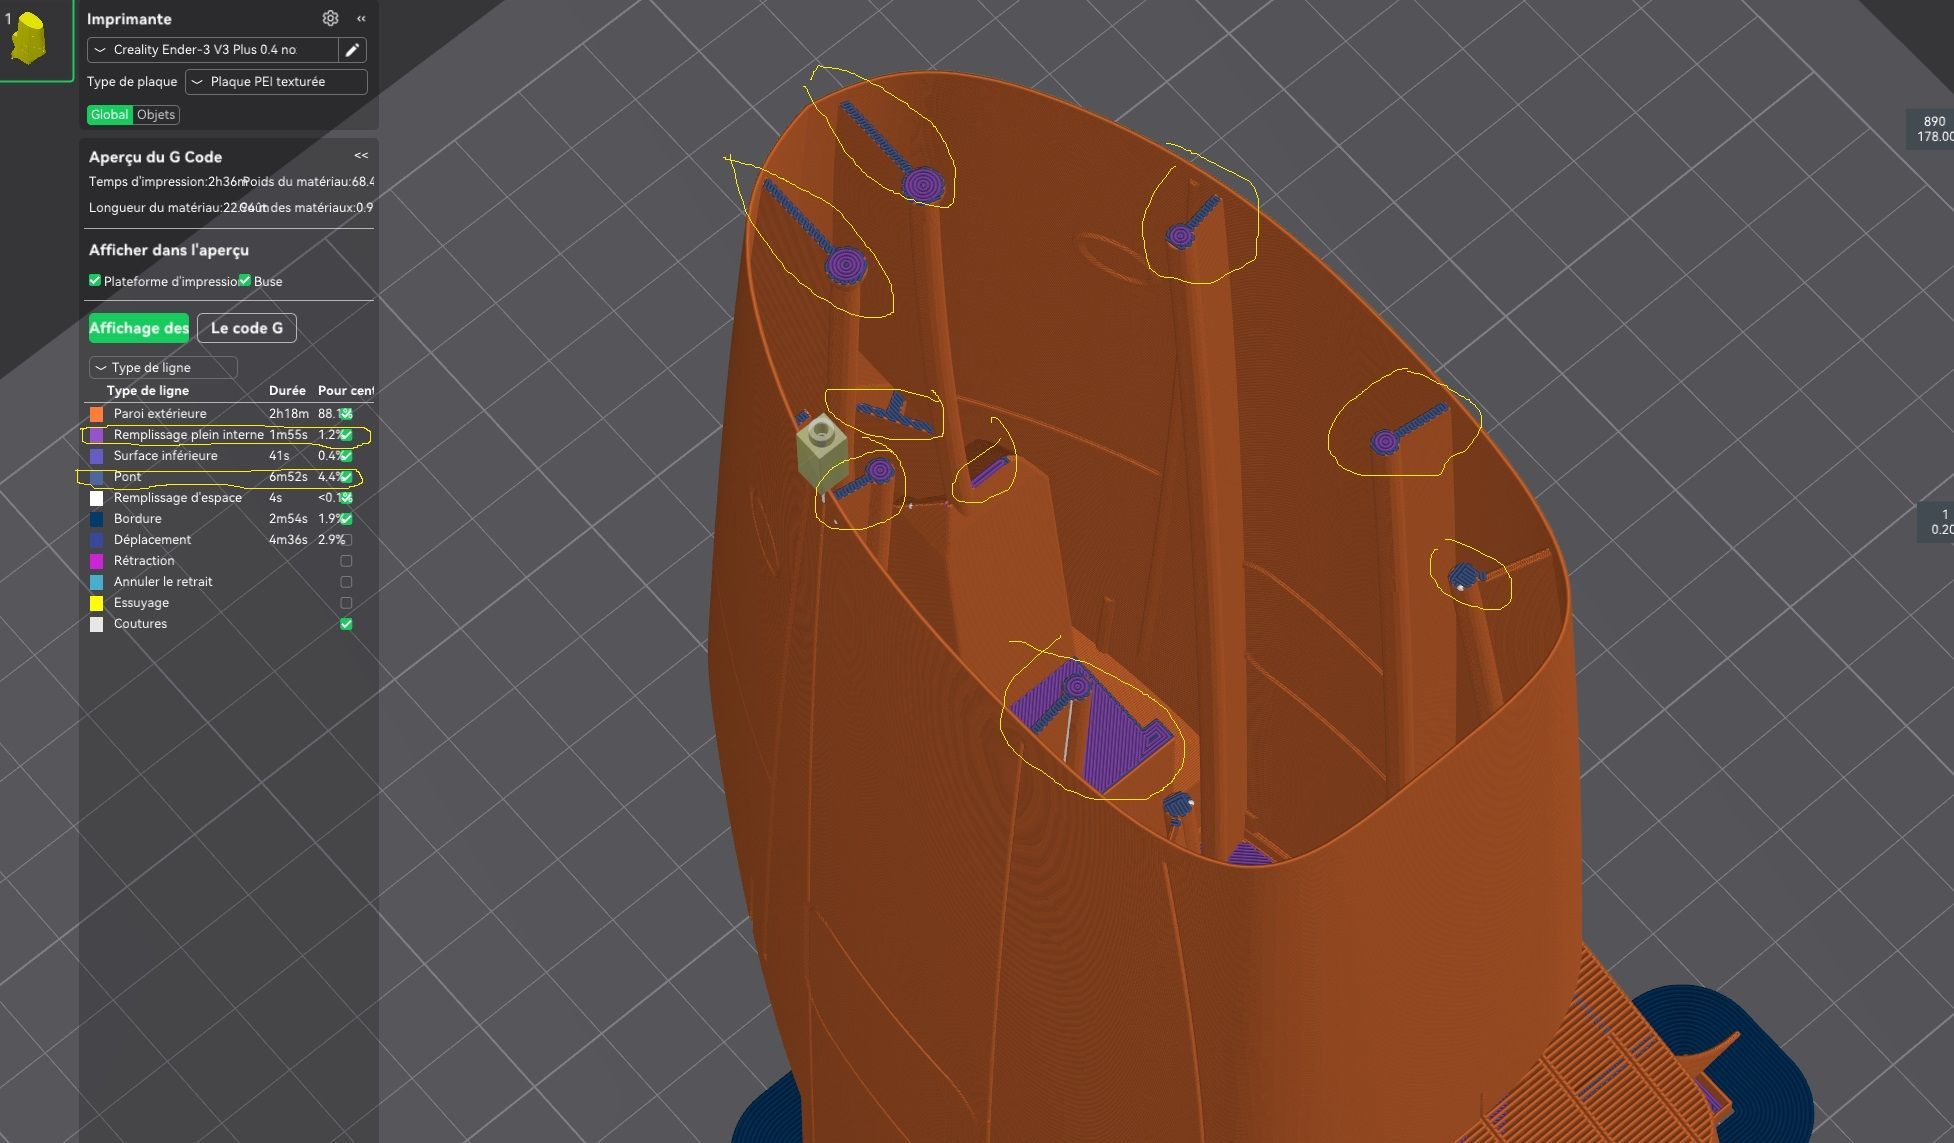Click the nozzle marker in 3D view

coord(822,455)
